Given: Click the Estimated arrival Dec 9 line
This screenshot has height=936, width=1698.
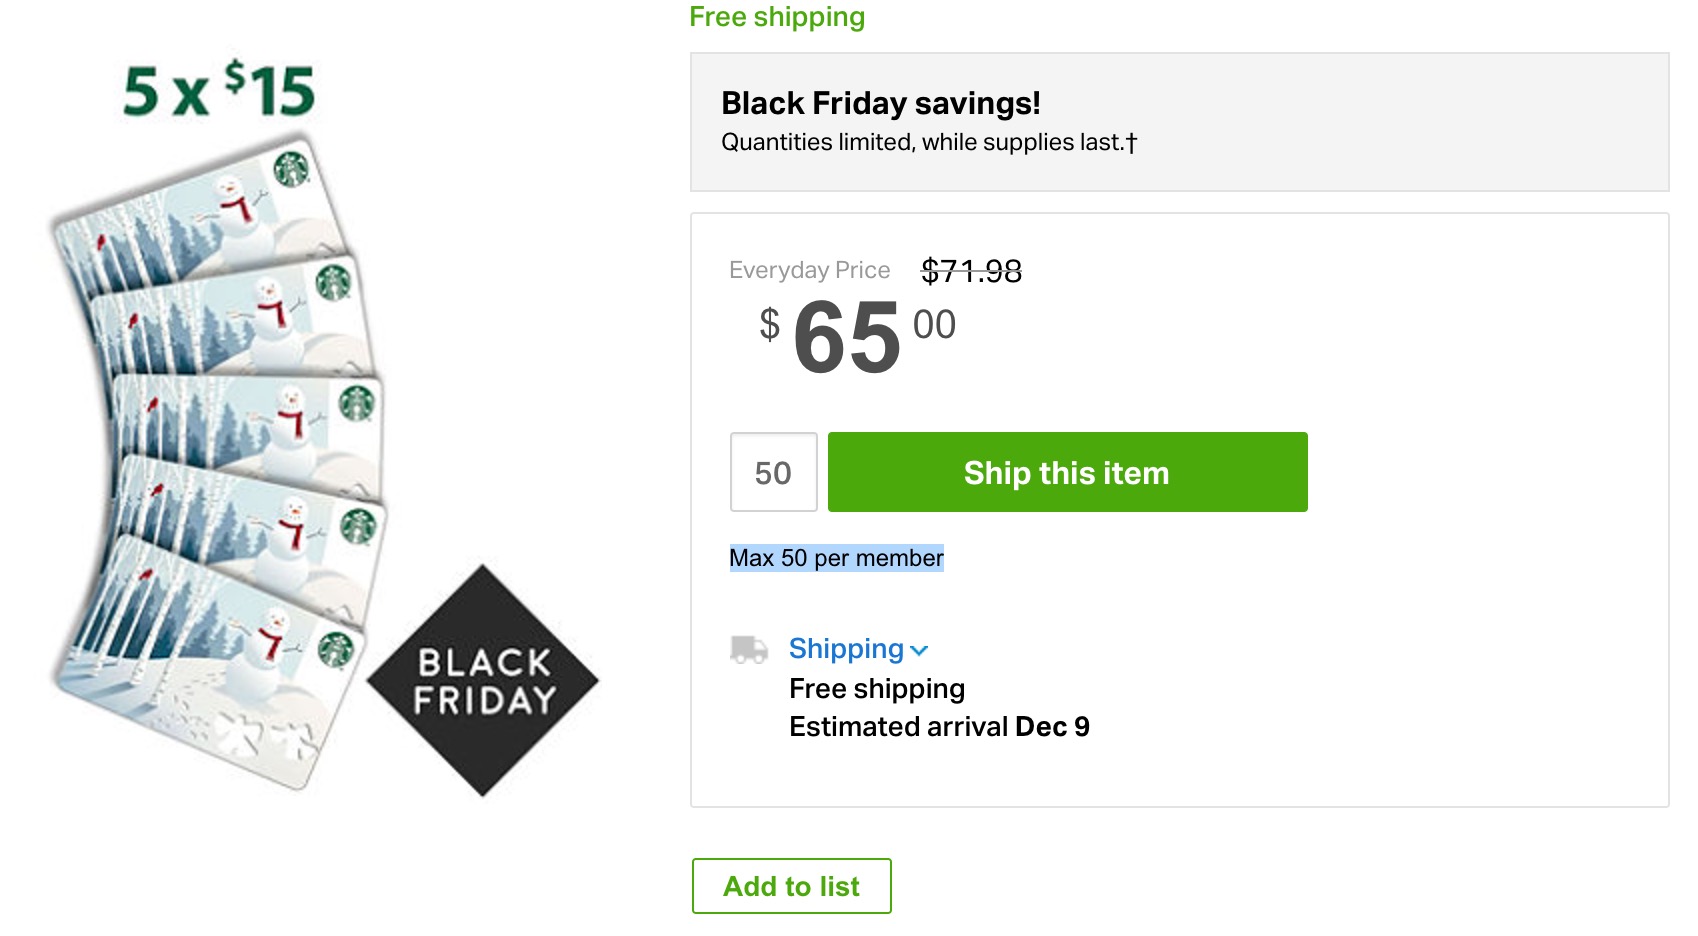Looking at the screenshot, I should [938, 727].
